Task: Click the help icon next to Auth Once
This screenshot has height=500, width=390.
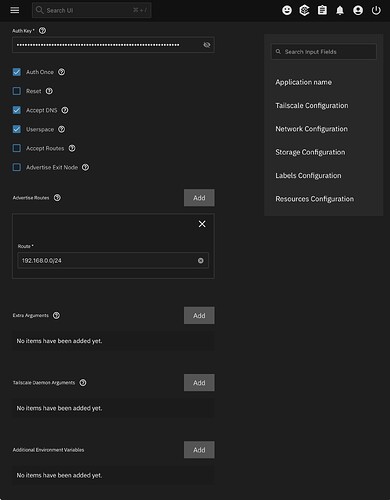Action: tap(62, 72)
